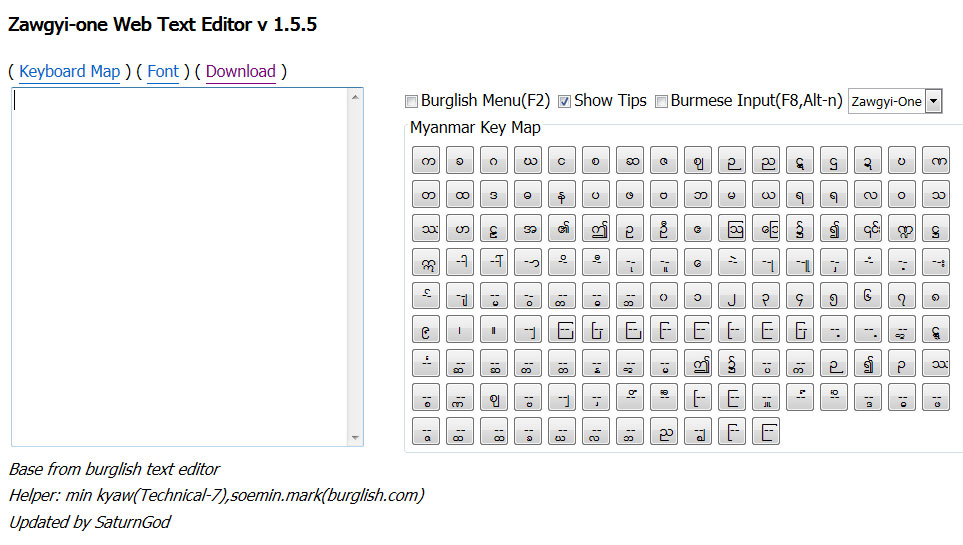This screenshot has width=963, height=545.
Task: Click the 'Base from burglish text editor' text
Action: [x=114, y=469]
